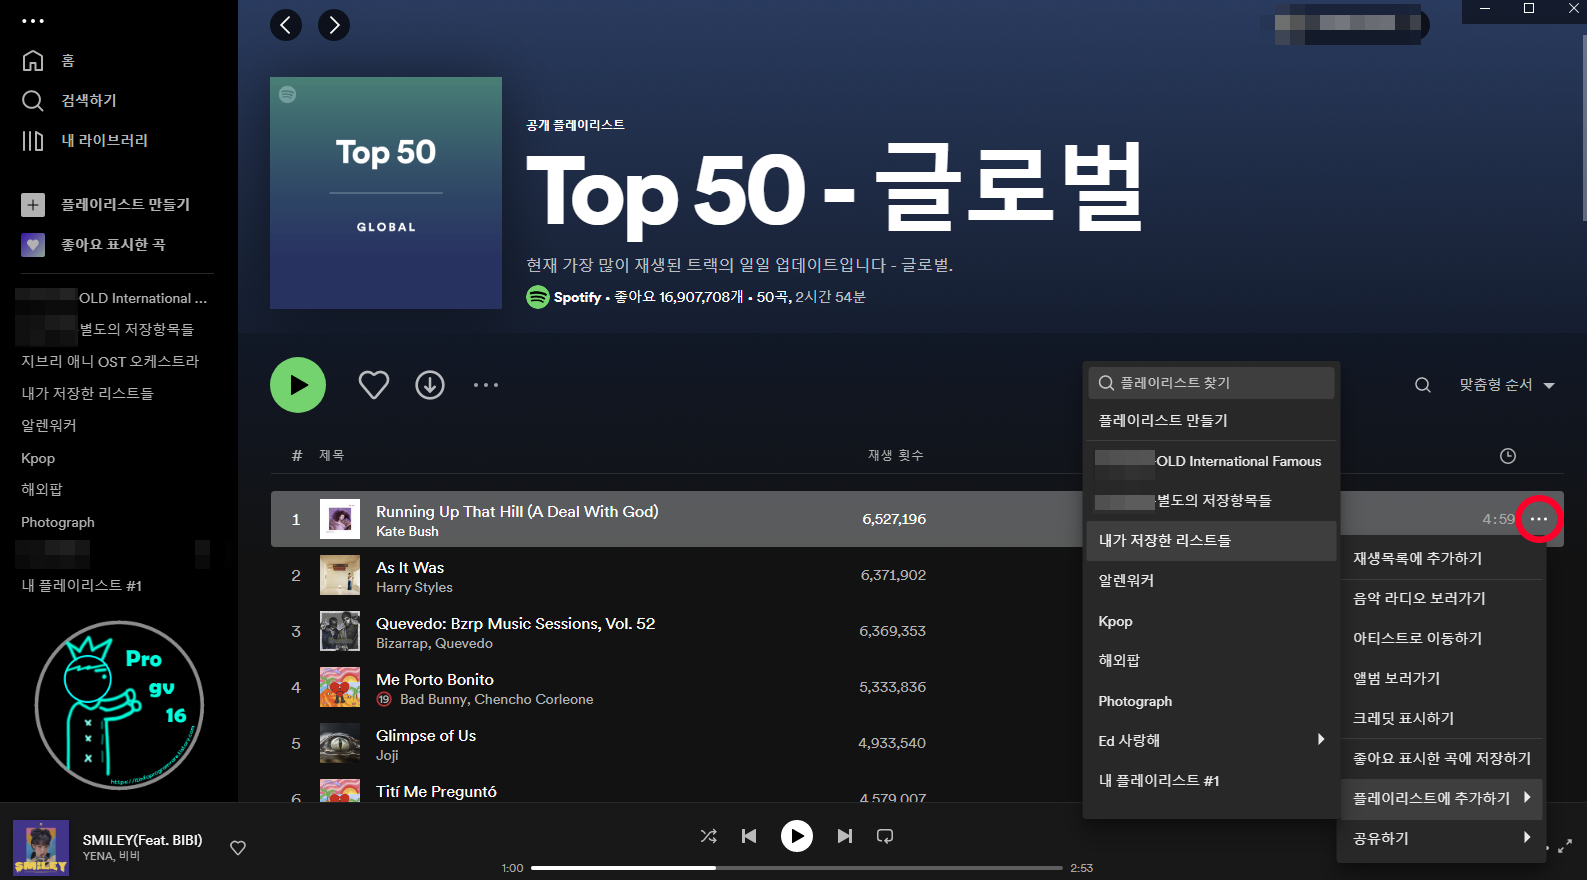Play the Top 50 playlist with green button
The width and height of the screenshot is (1587, 880).
(x=298, y=385)
